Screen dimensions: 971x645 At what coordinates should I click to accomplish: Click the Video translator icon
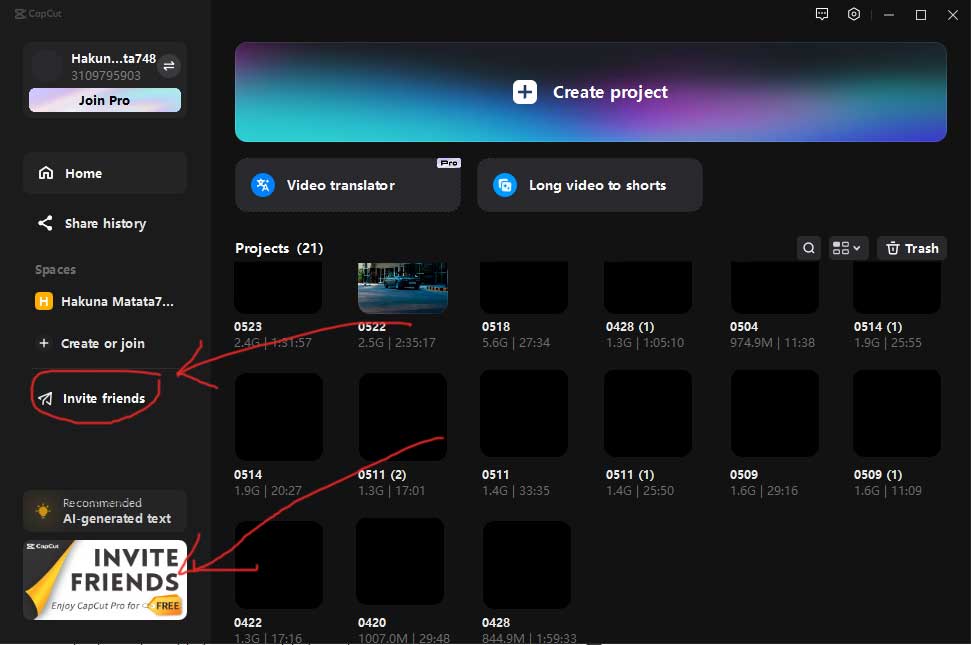263,185
